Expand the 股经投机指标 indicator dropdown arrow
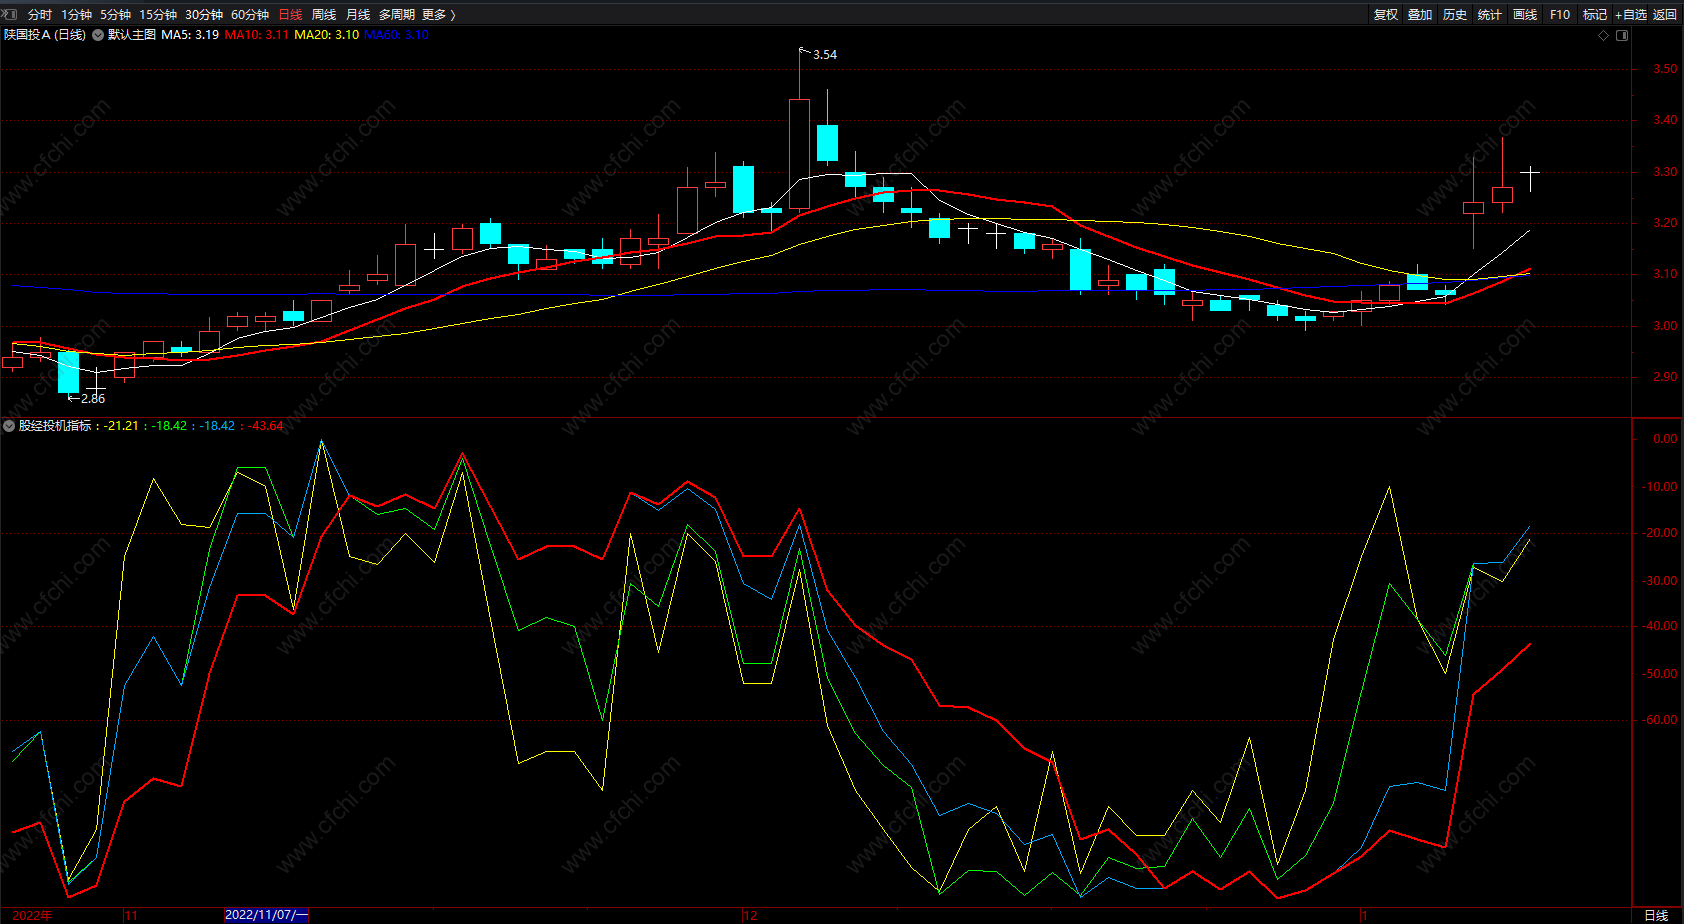 [x=9, y=426]
